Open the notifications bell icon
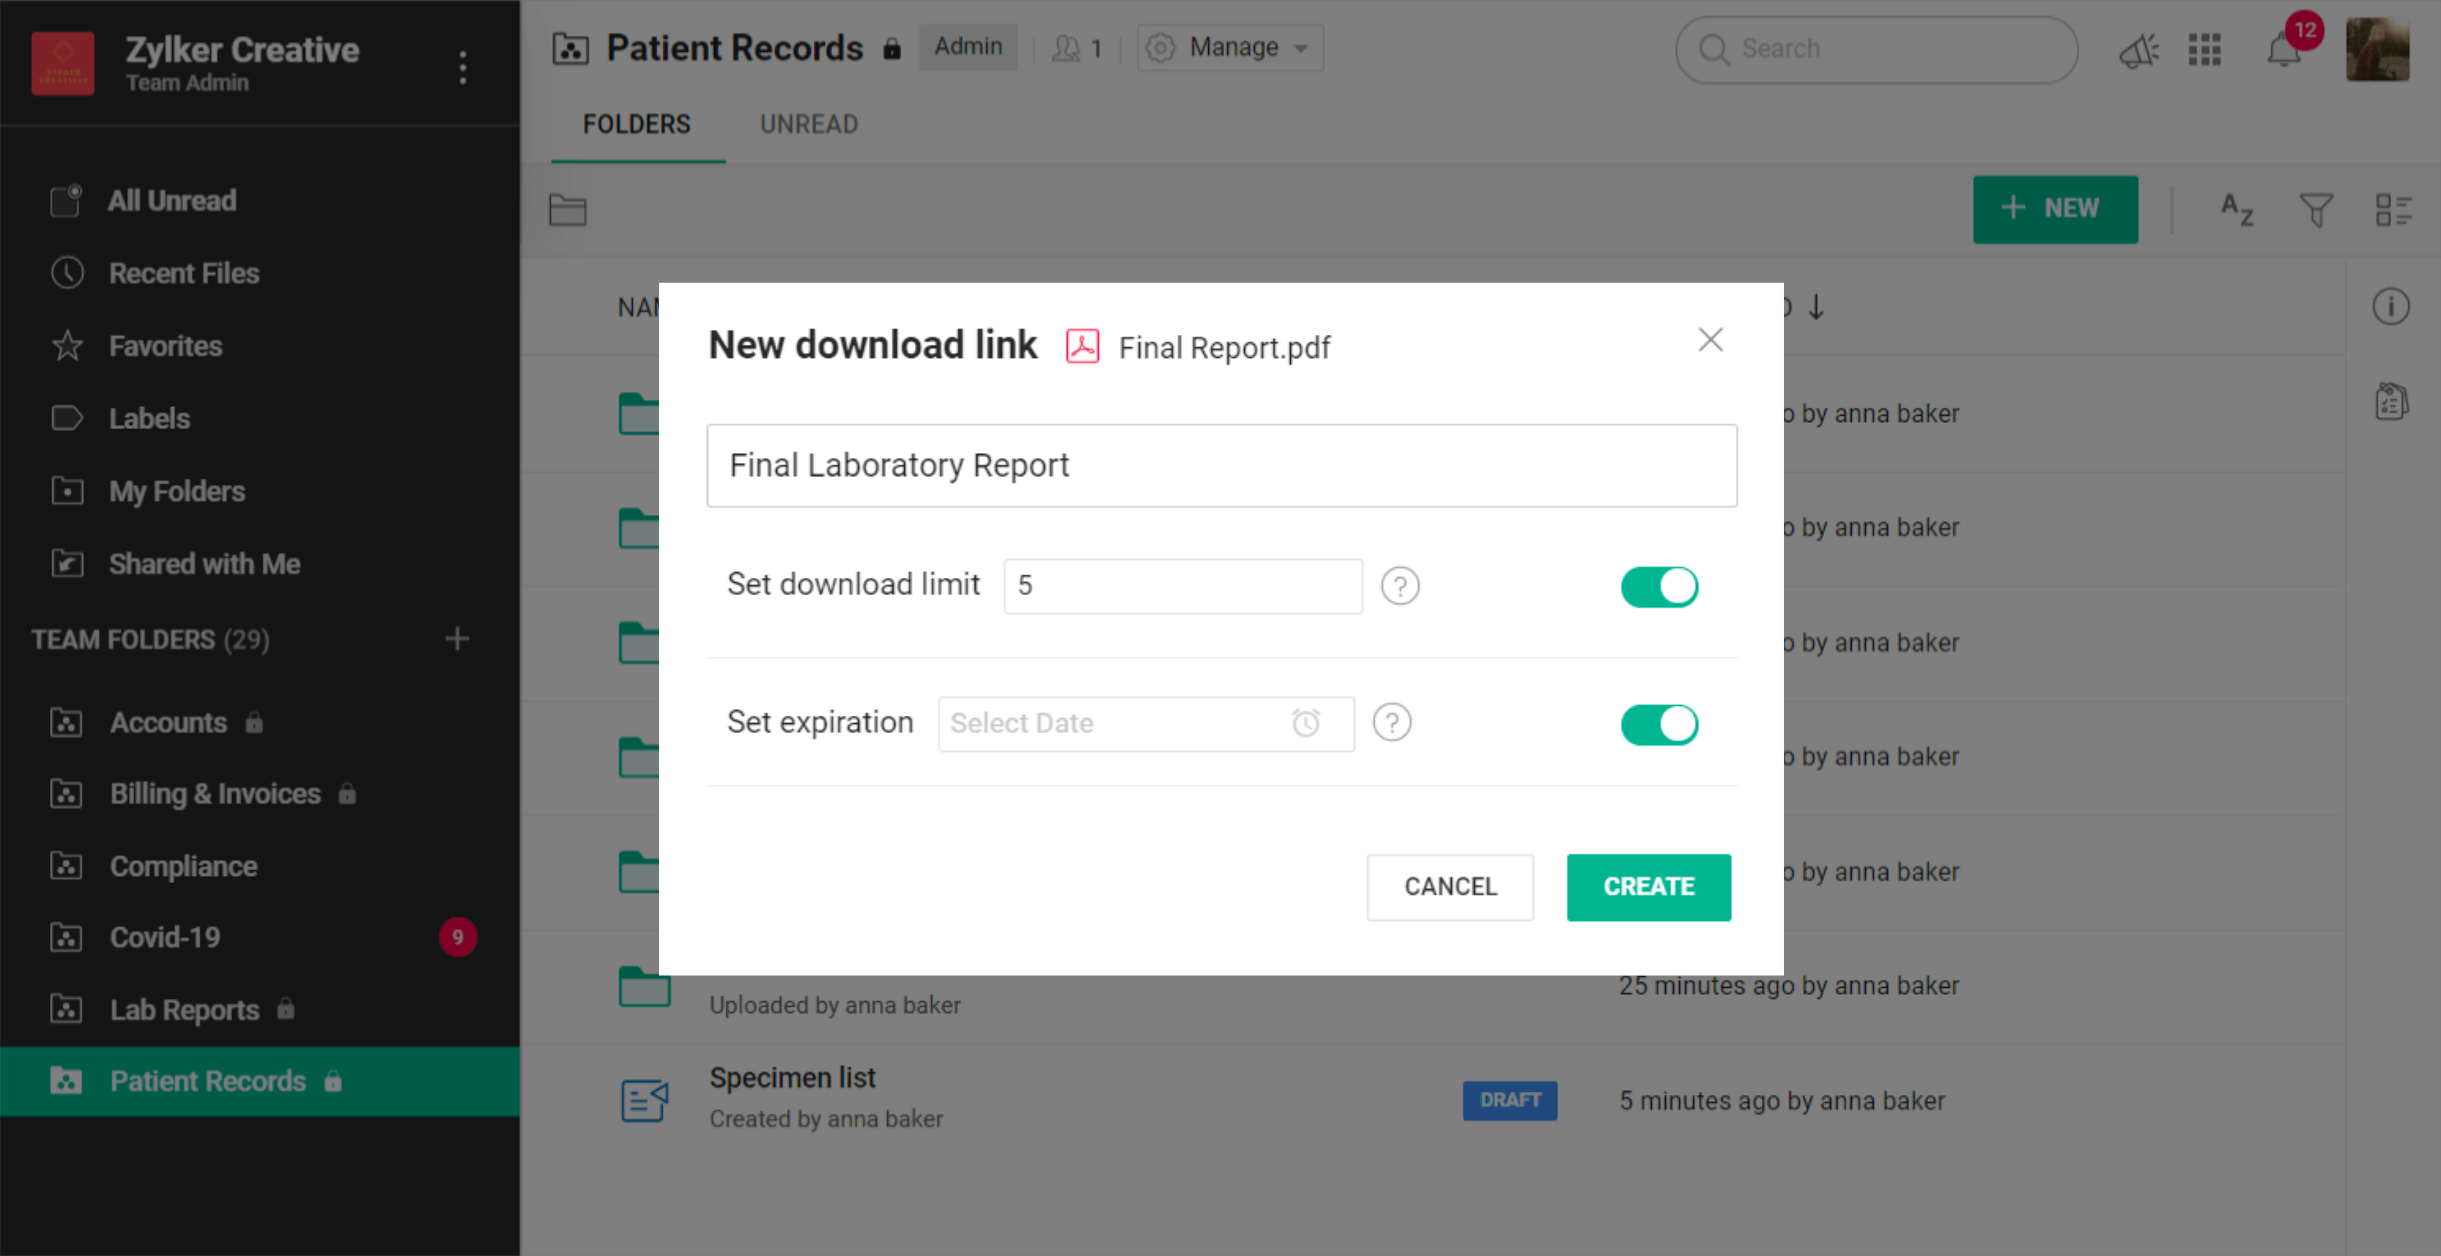The height and width of the screenshot is (1256, 2441). pyautogui.click(x=2284, y=50)
